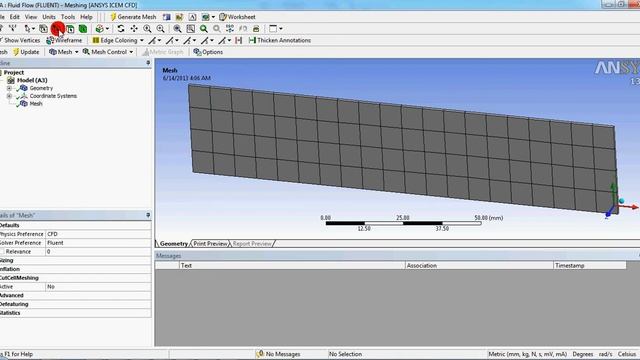Click the mesh connection edge icon before Thicken Annotations

239,40
